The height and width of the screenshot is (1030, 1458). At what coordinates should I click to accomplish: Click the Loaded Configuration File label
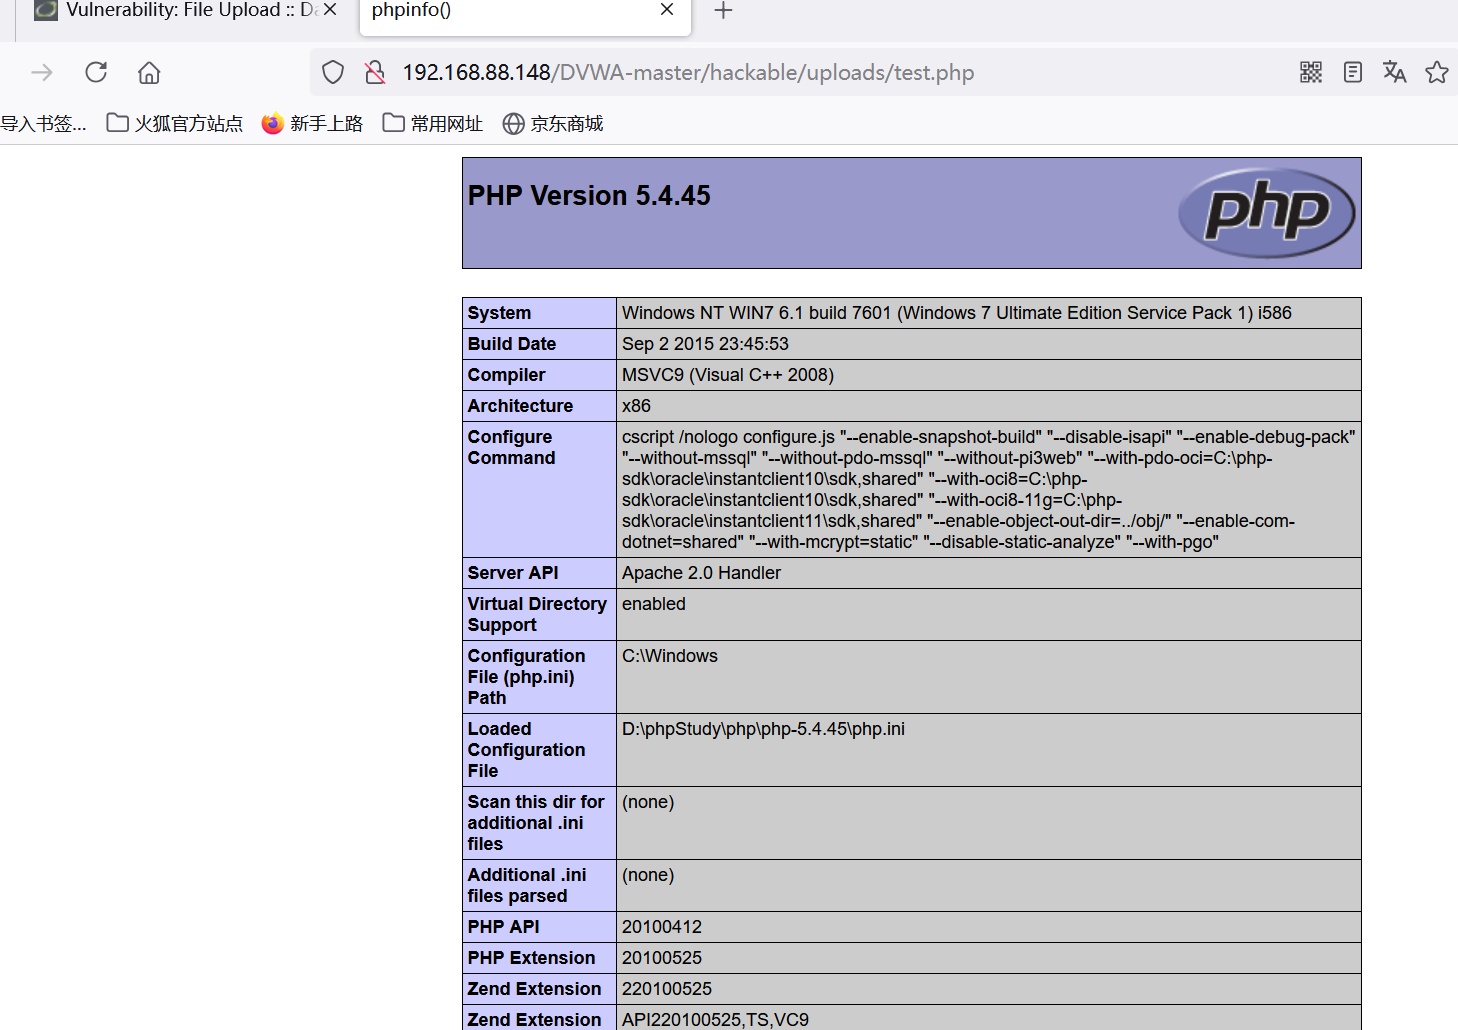526,750
